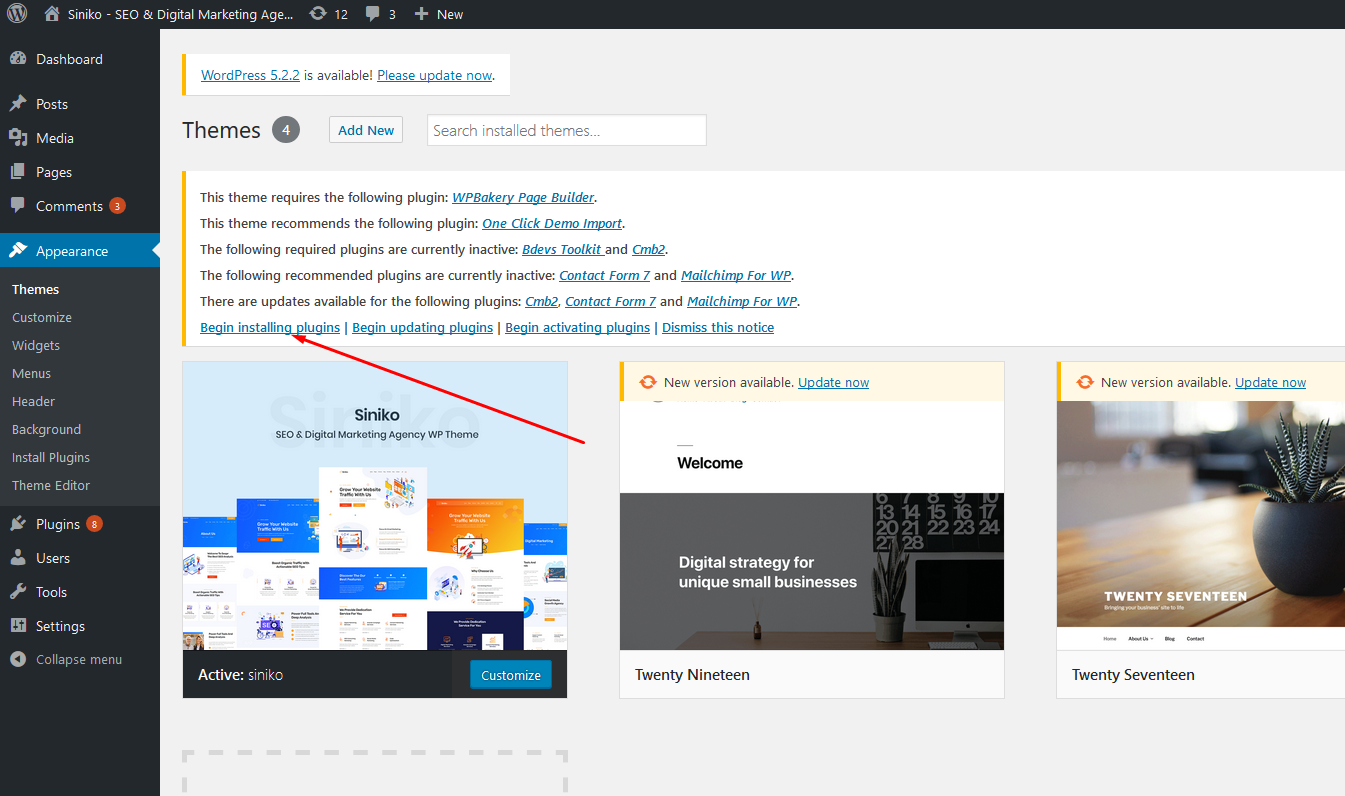1345x796 pixels.
Task: Open Posts menu item
Action: pyautogui.click(x=80, y=104)
